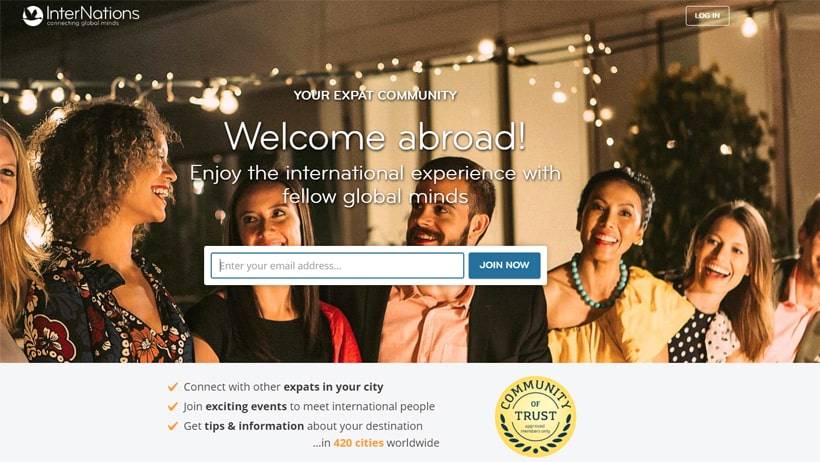Click the "Welcome abroad!" headline
This screenshot has height=462, width=820.
(x=375, y=137)
